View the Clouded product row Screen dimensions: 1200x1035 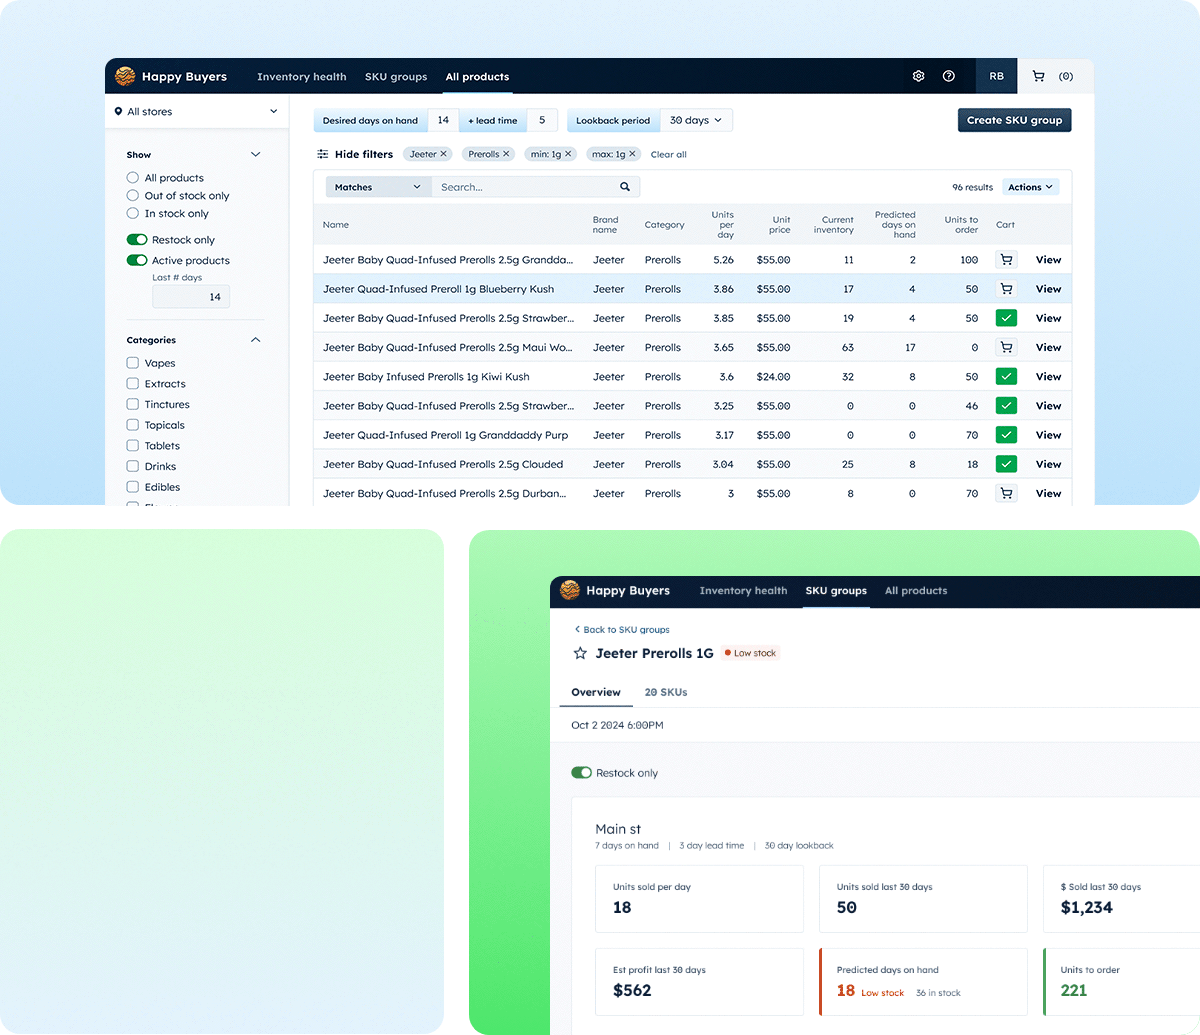1048,464
